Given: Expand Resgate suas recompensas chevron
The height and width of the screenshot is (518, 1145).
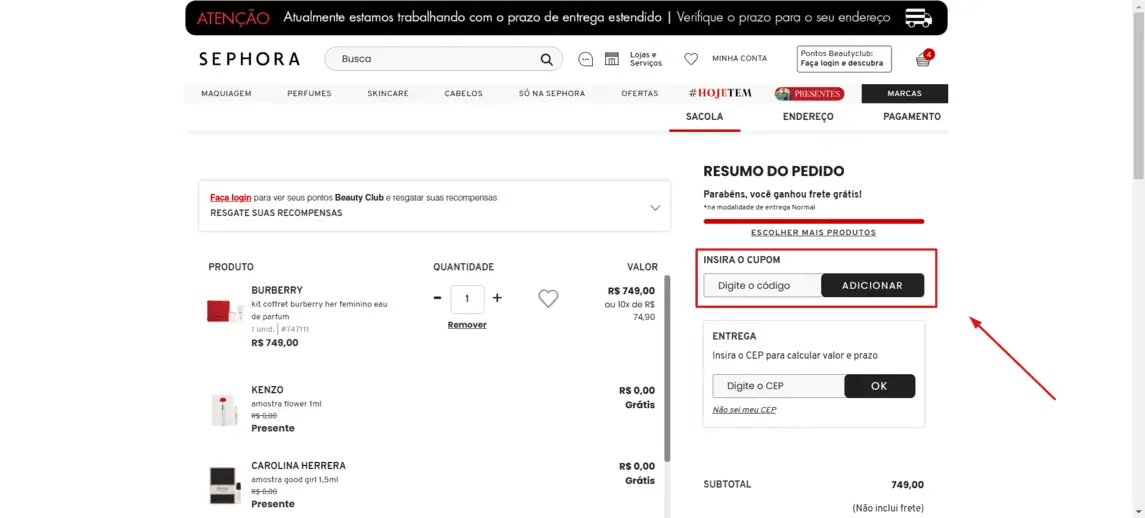Looking at the screenshot, I should click(x=655, y=207).
